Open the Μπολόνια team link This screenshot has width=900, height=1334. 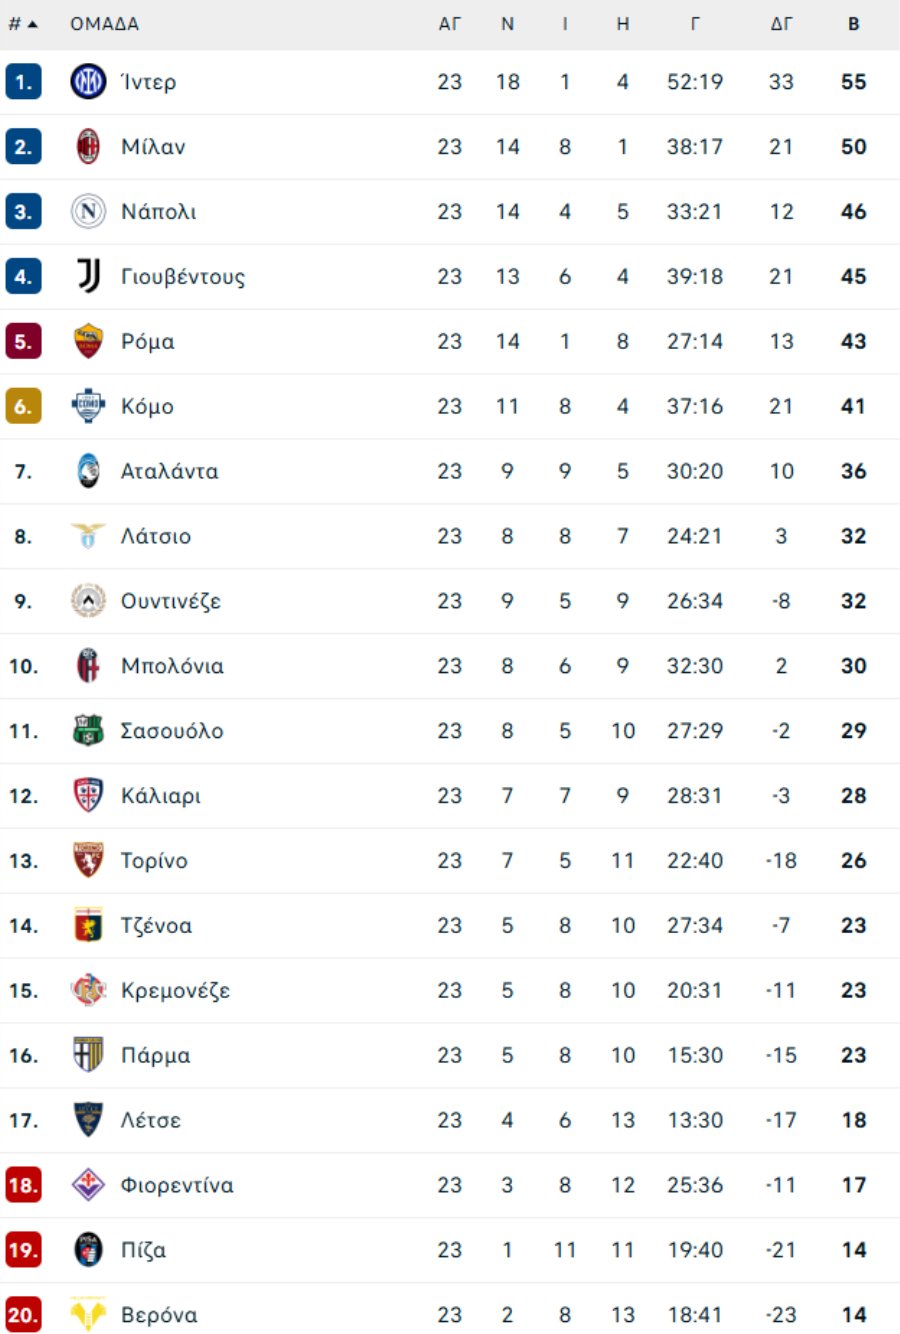[x=172, y=666]
